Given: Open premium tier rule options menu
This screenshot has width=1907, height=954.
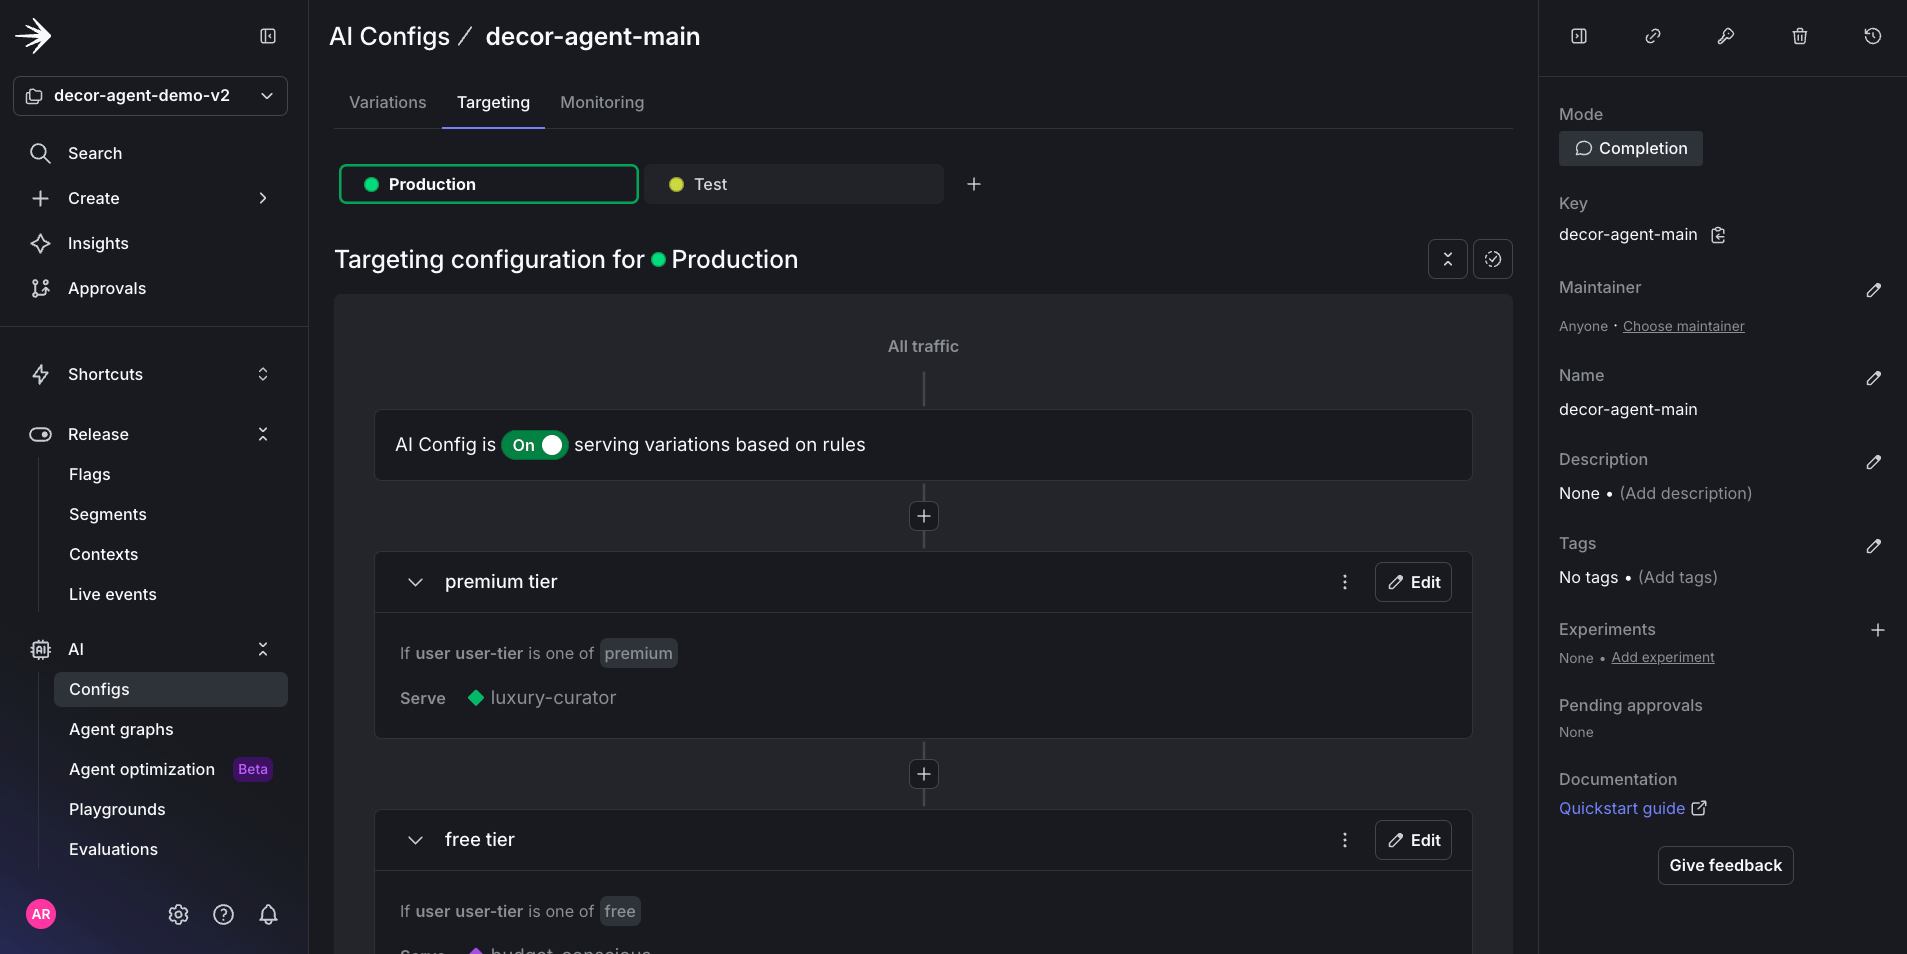Looking at the screenshot, I should tap(1345, 582).
